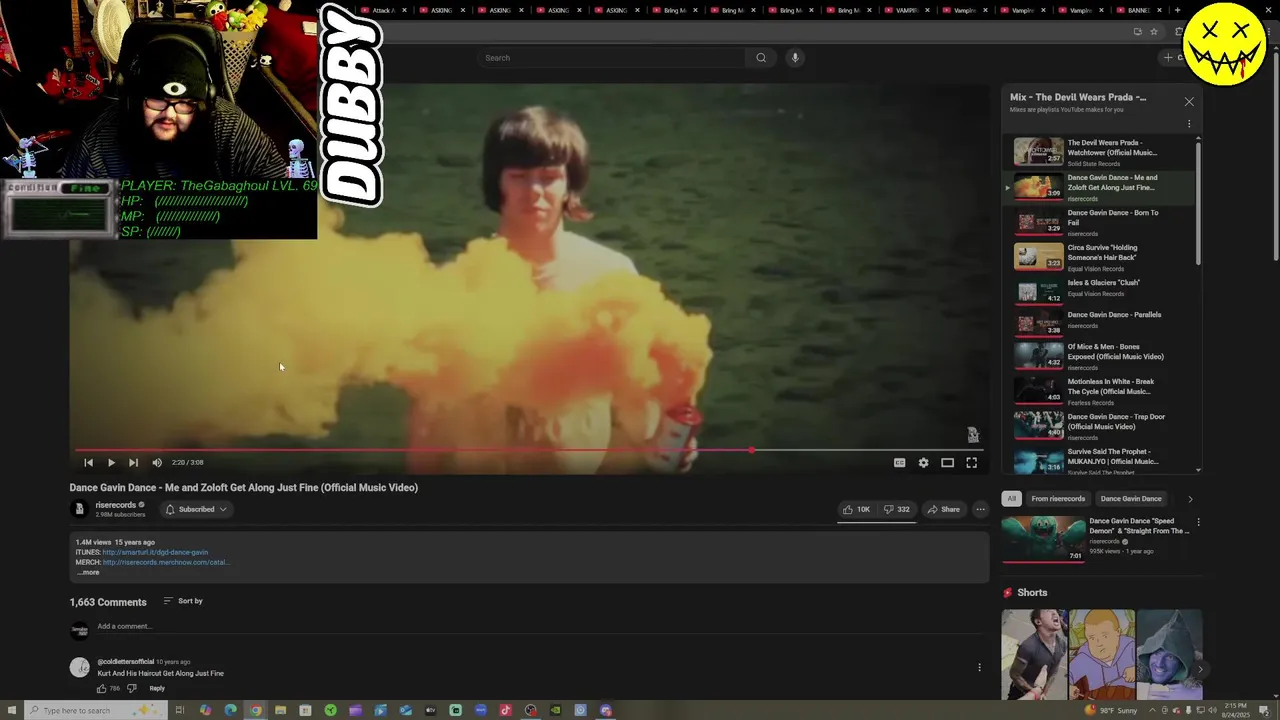Like the video with 10K likes
The width and height of the screenshot is (1280, 720).
tap(855, 509)
